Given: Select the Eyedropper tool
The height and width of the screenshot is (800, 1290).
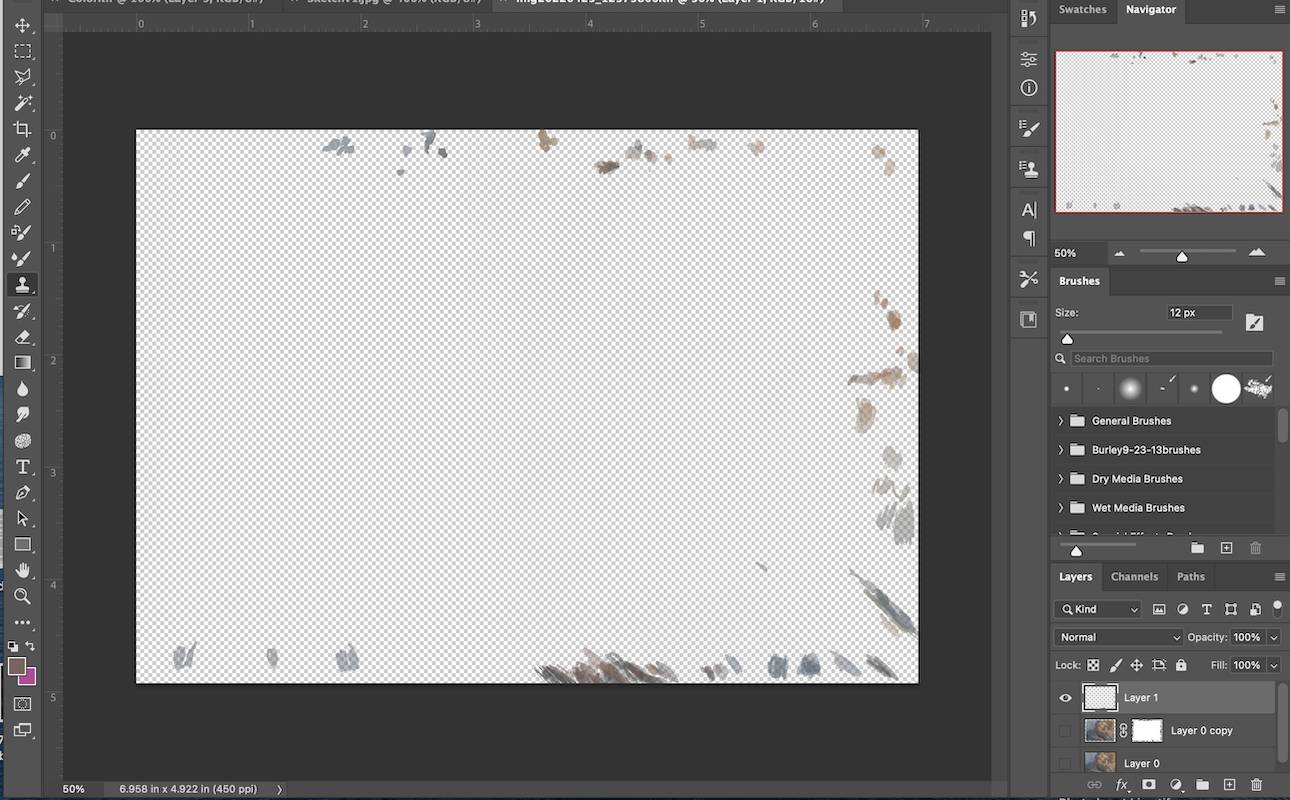Looking at the screenshot, I should coord(22,155).
